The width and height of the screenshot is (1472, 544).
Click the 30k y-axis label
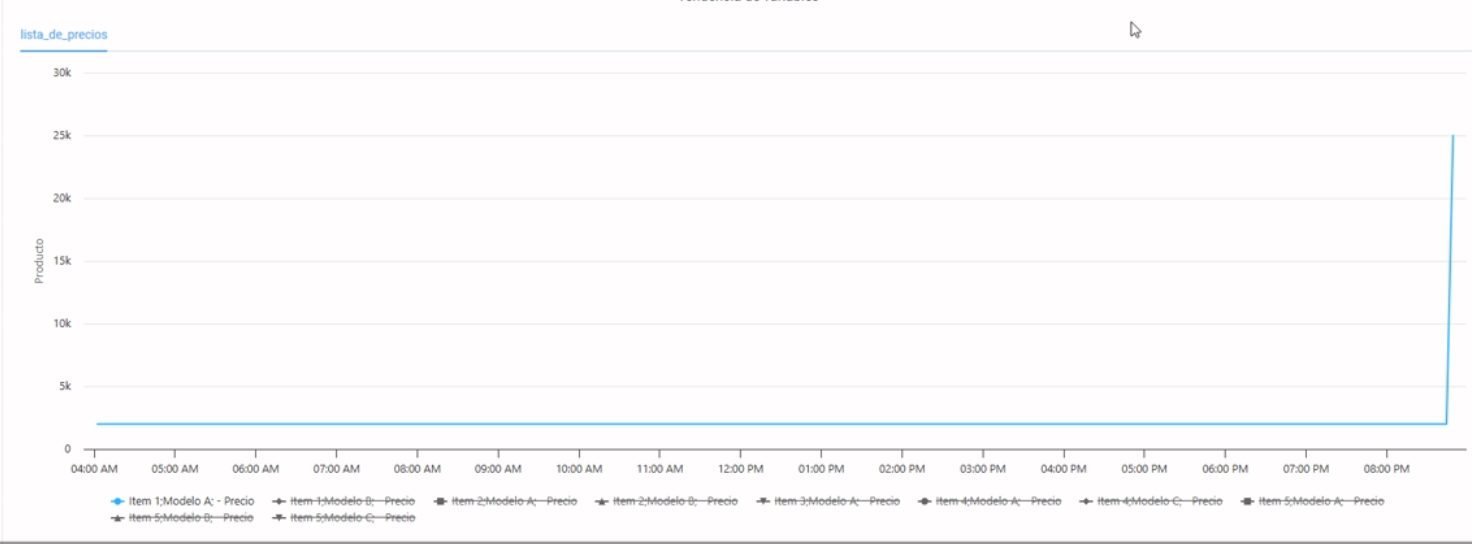tap(62, 73)
